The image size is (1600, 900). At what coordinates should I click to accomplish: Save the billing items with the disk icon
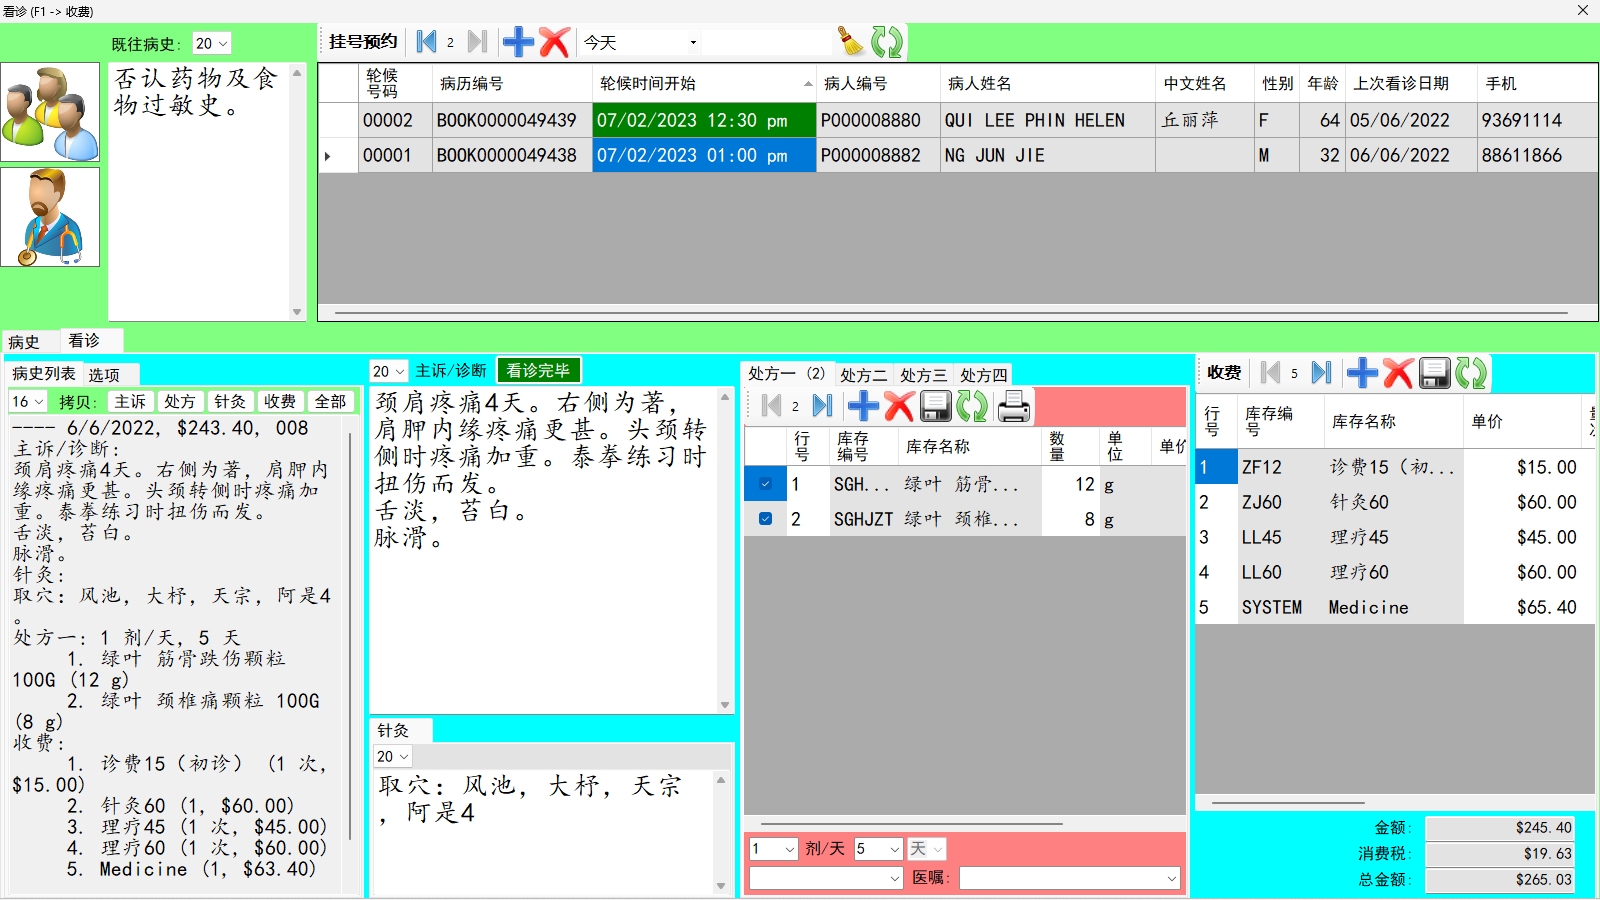[x=1434, y=373]
